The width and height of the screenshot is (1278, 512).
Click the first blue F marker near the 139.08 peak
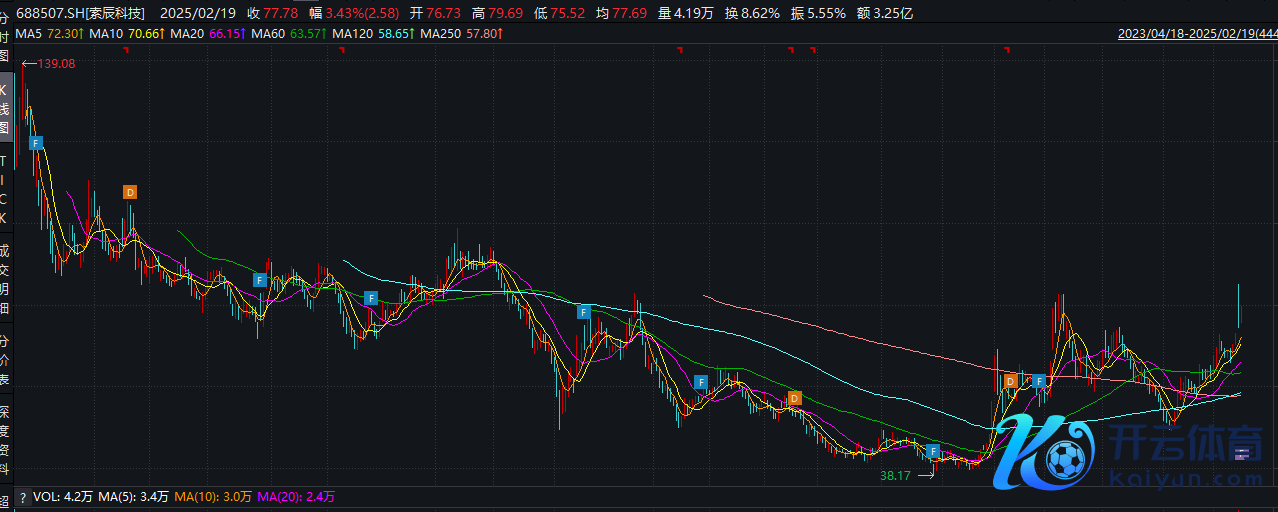pos(37,143)
